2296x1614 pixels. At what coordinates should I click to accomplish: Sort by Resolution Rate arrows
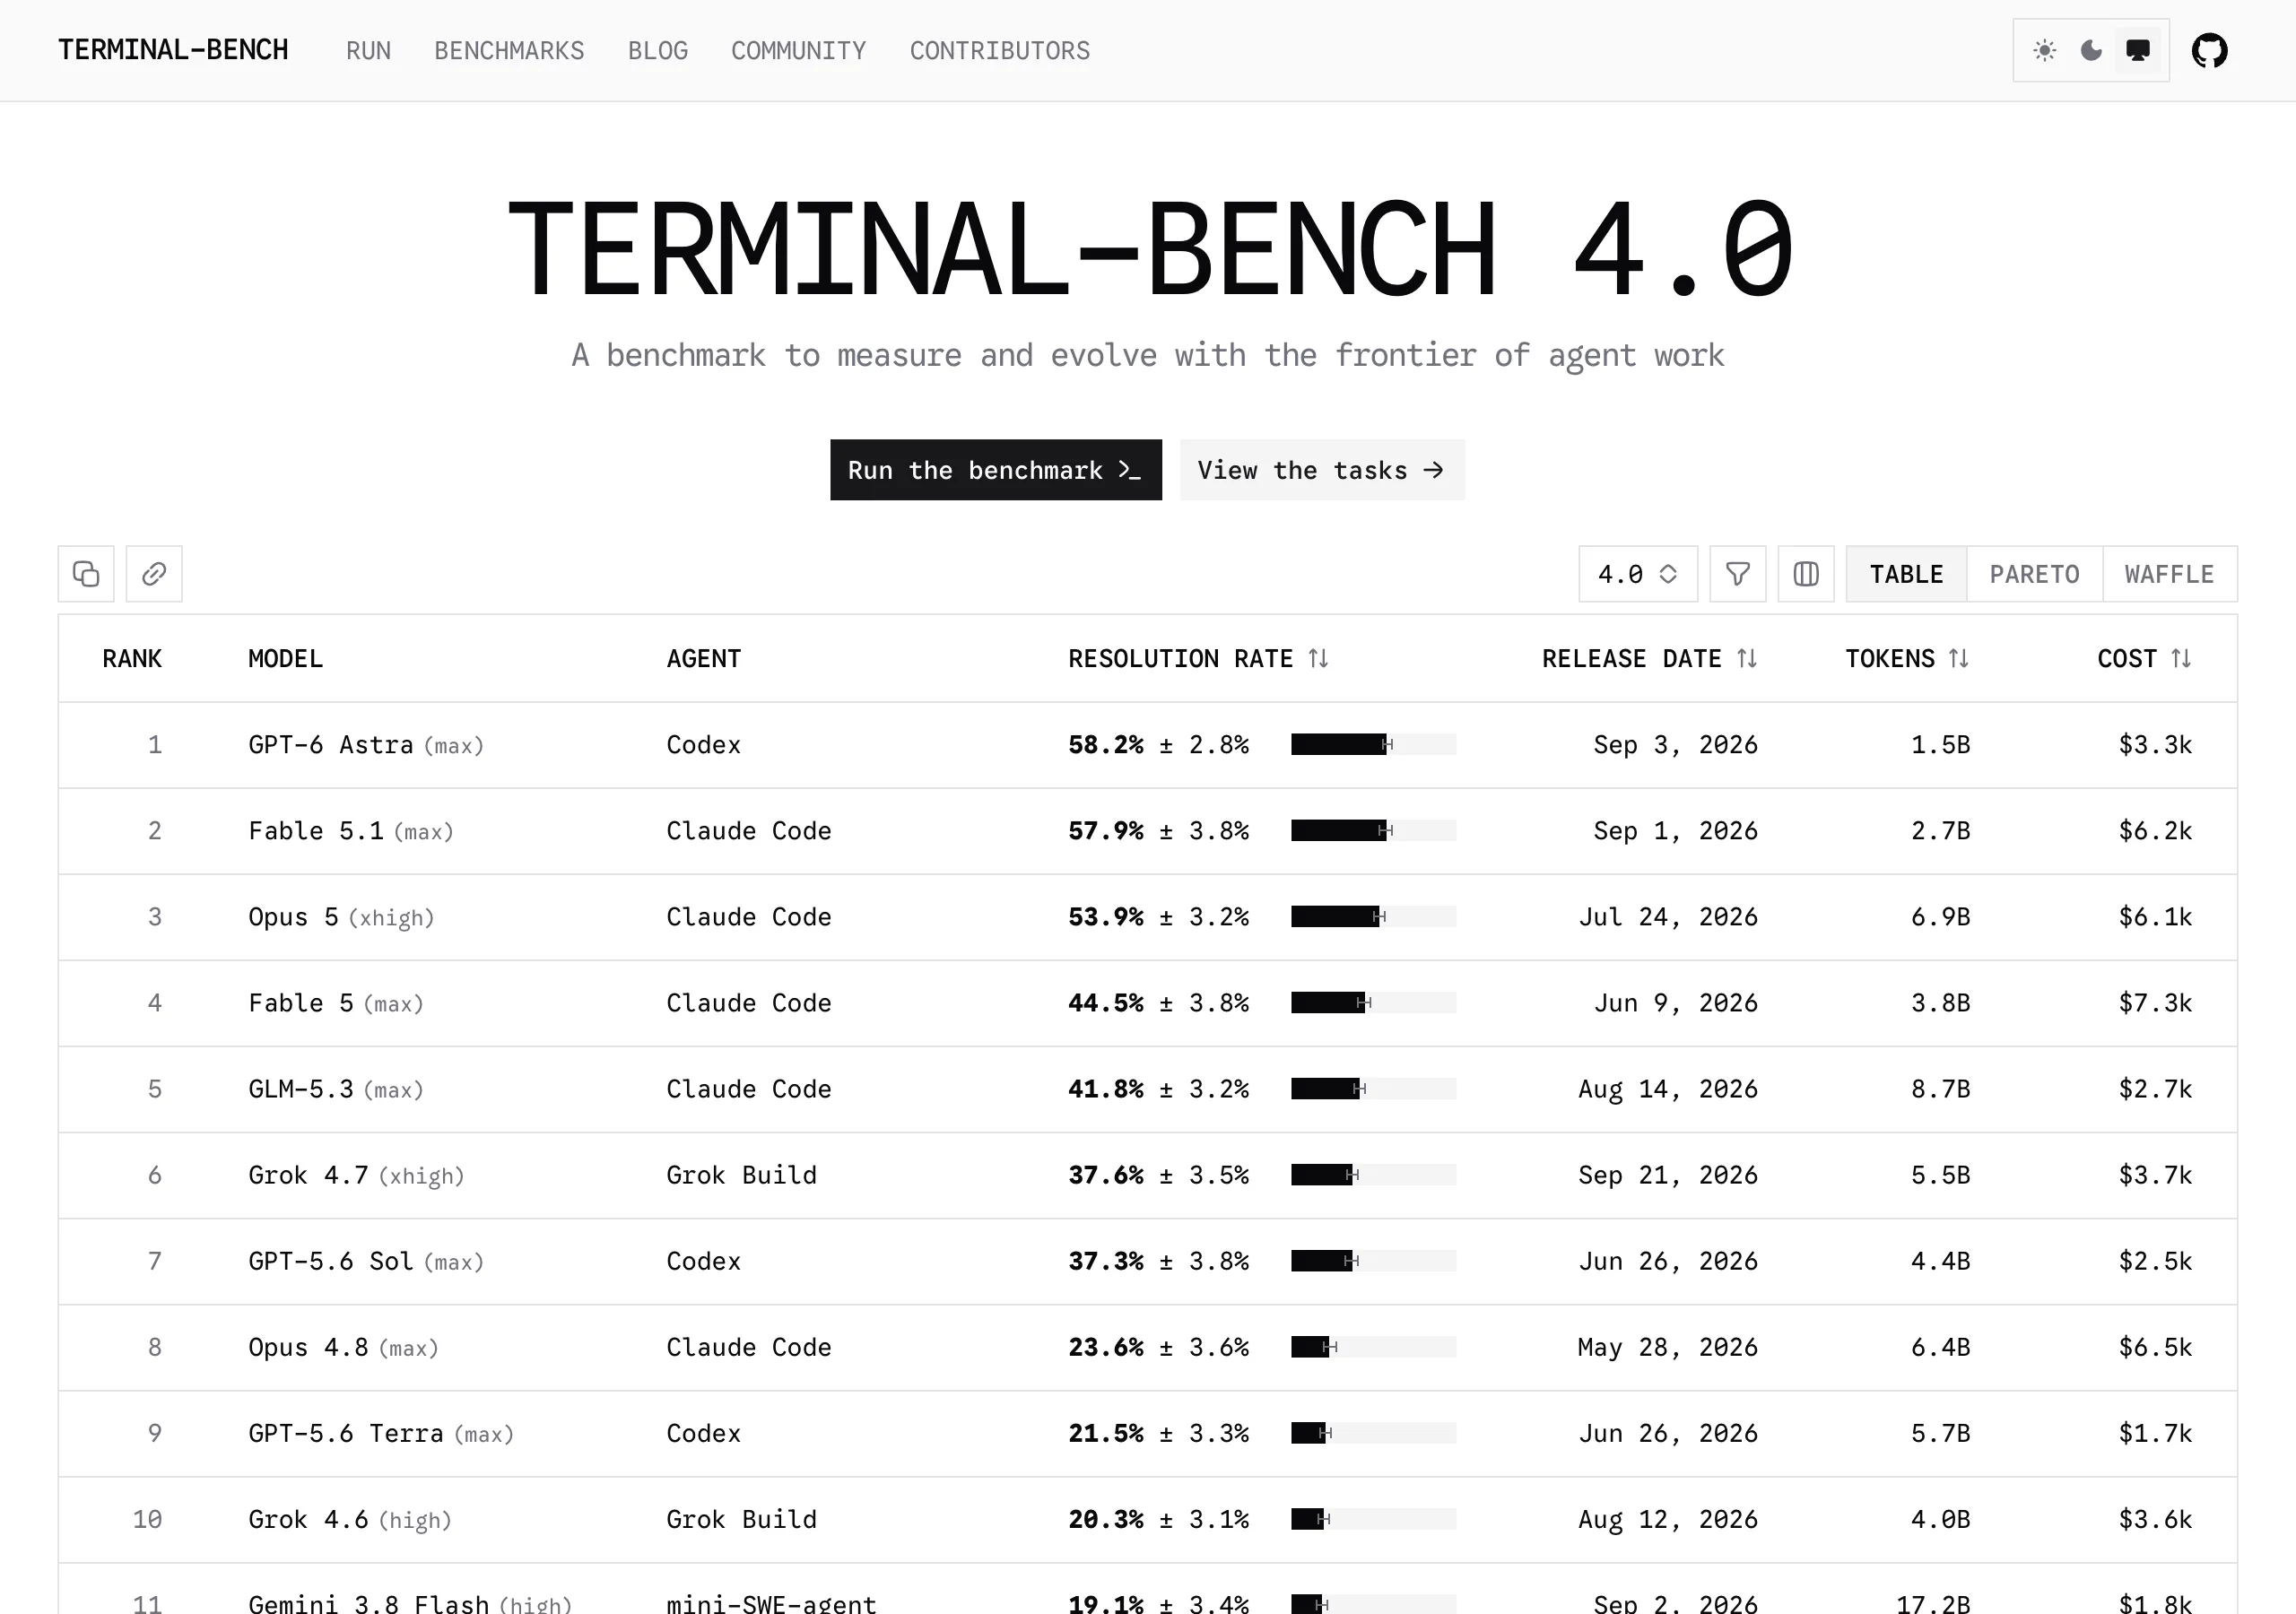tap(1319, 658)
